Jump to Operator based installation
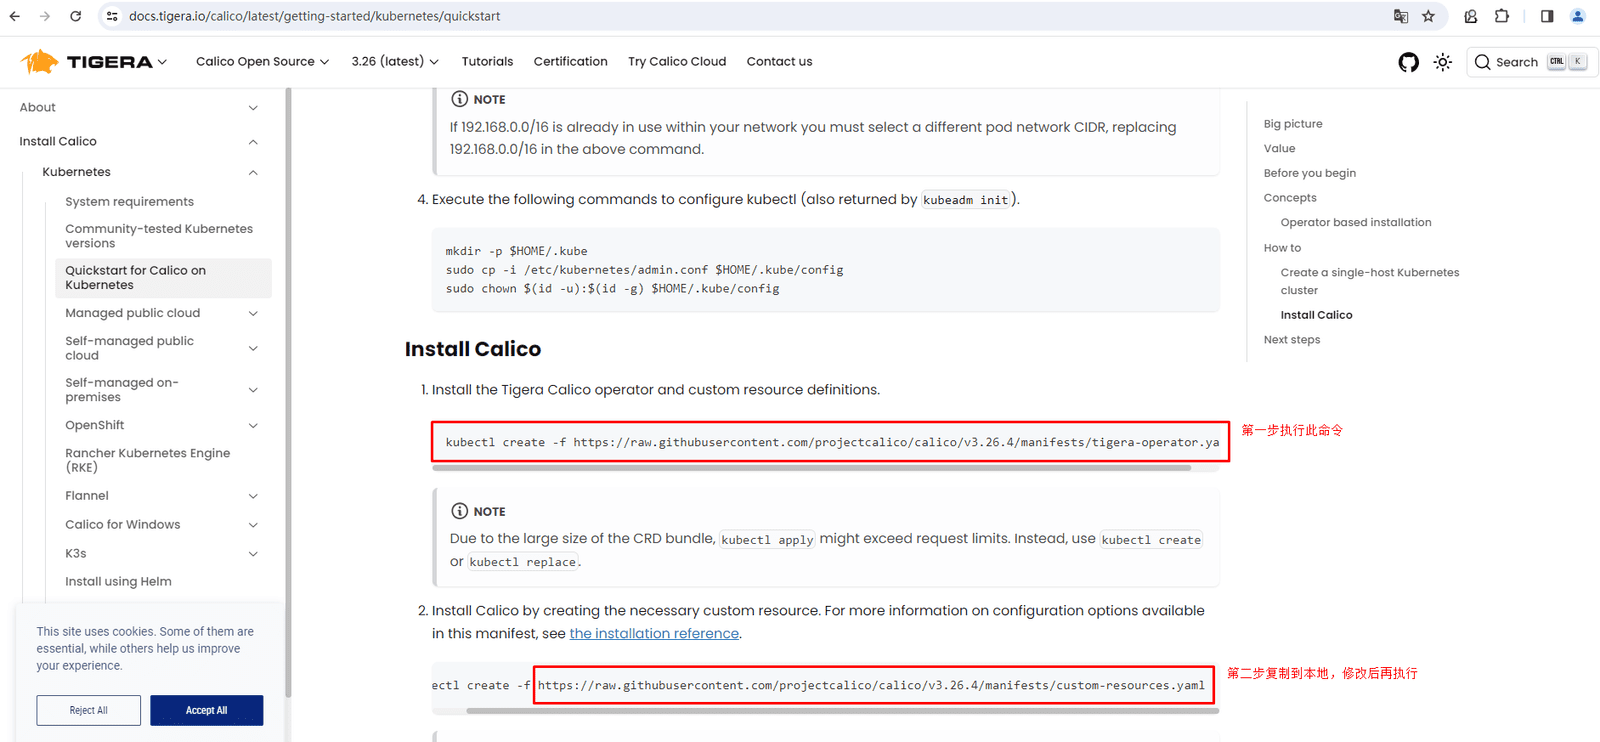 (1356, 223)
